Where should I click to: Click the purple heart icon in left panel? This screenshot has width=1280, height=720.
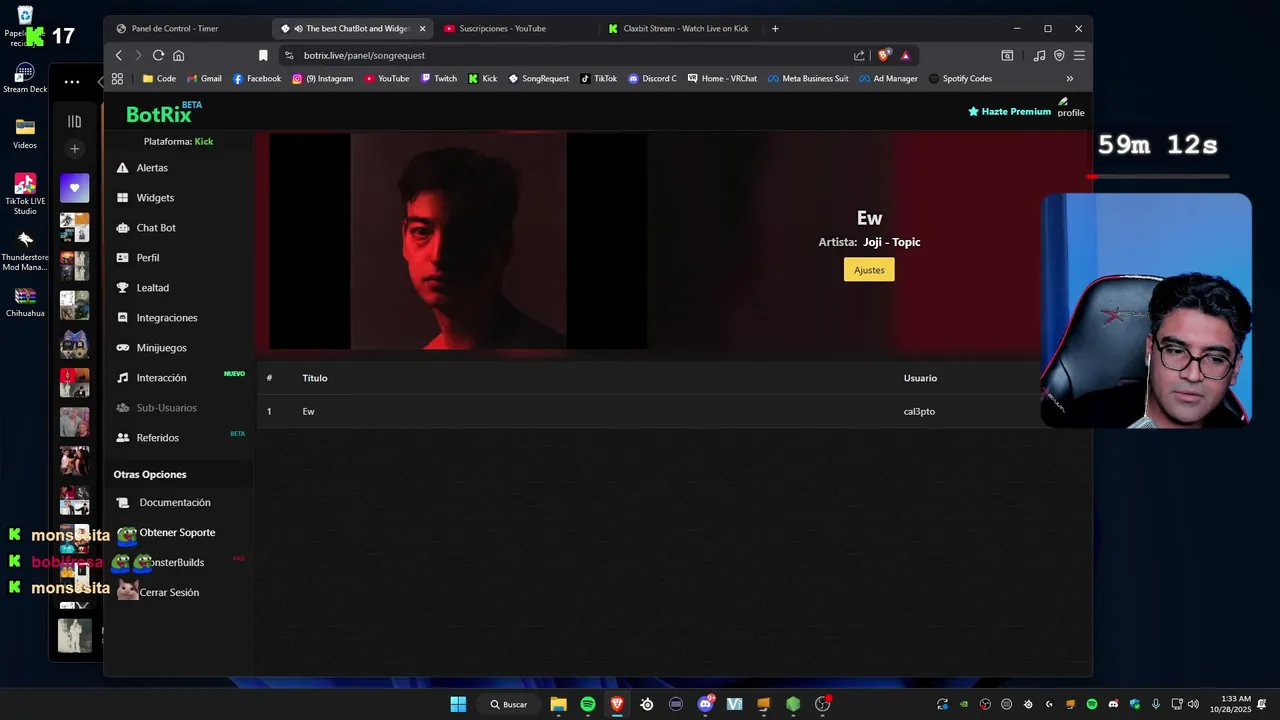(x=74, y=188)
